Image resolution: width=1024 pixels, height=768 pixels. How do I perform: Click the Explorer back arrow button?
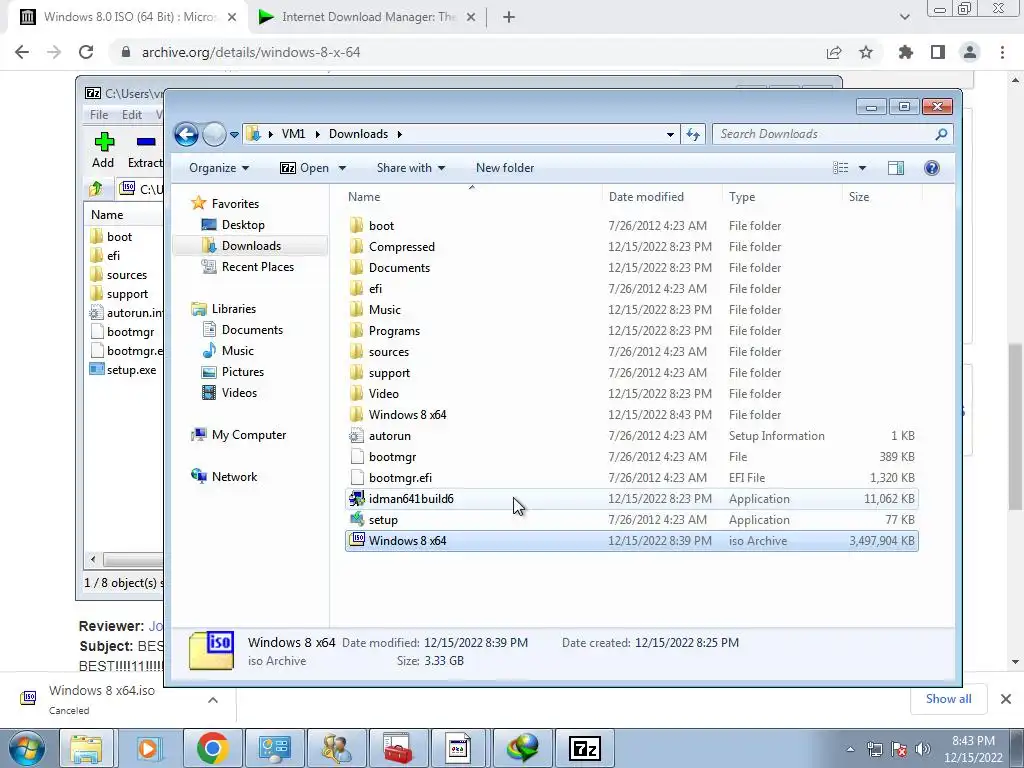coord(186,135)
